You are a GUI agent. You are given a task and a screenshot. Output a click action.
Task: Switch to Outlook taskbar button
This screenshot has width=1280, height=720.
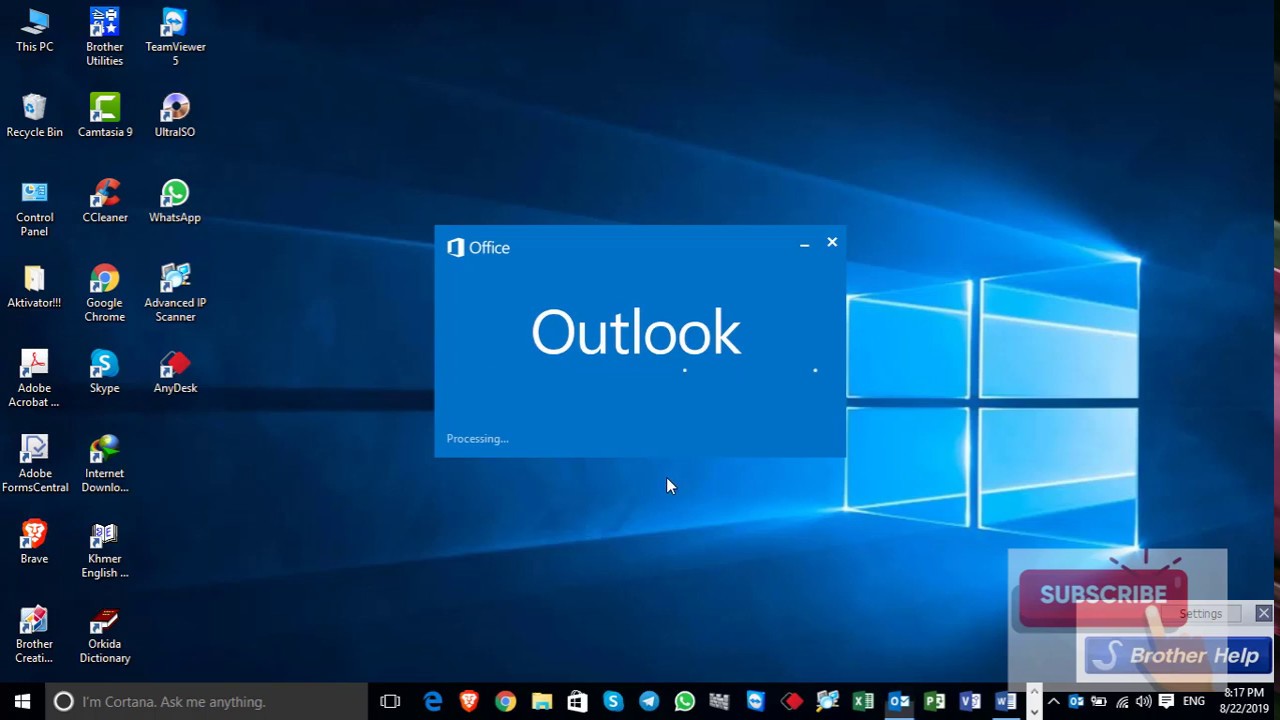click(899, 702)
